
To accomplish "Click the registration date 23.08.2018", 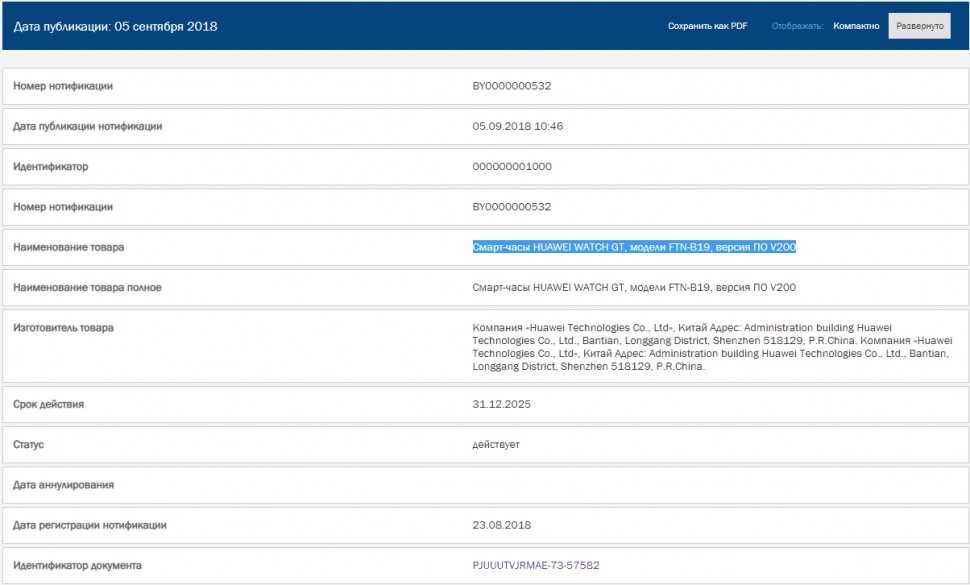I will click(502, 525).
